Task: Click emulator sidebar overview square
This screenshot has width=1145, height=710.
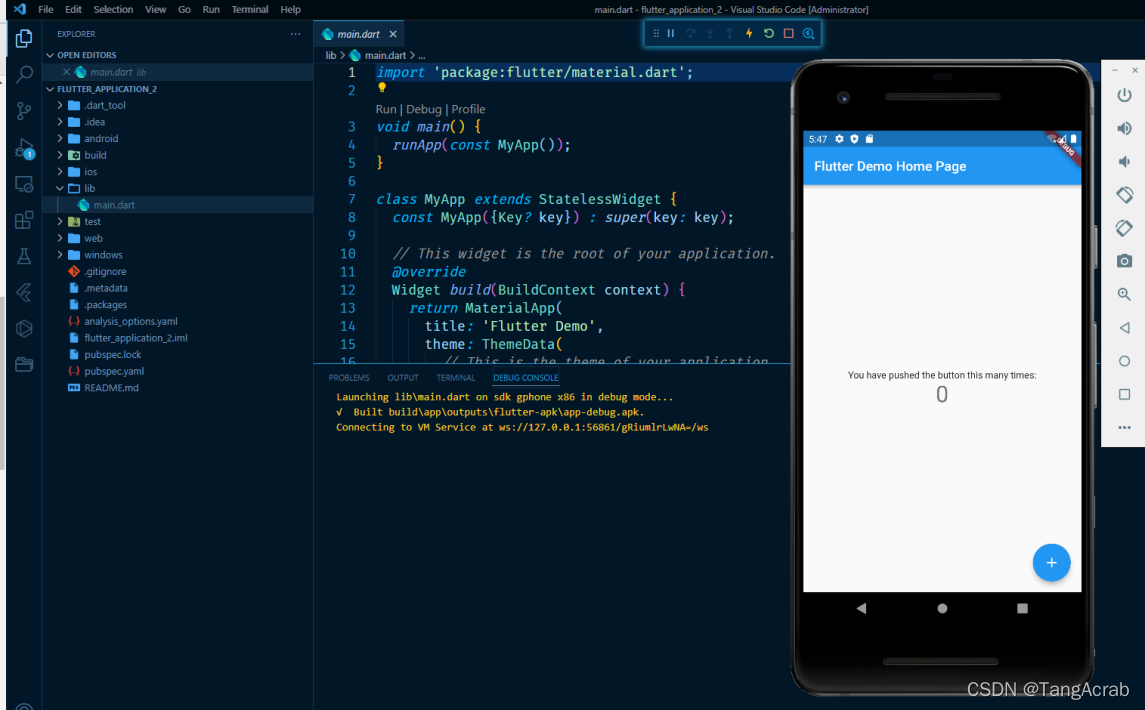Action: 1124,394
